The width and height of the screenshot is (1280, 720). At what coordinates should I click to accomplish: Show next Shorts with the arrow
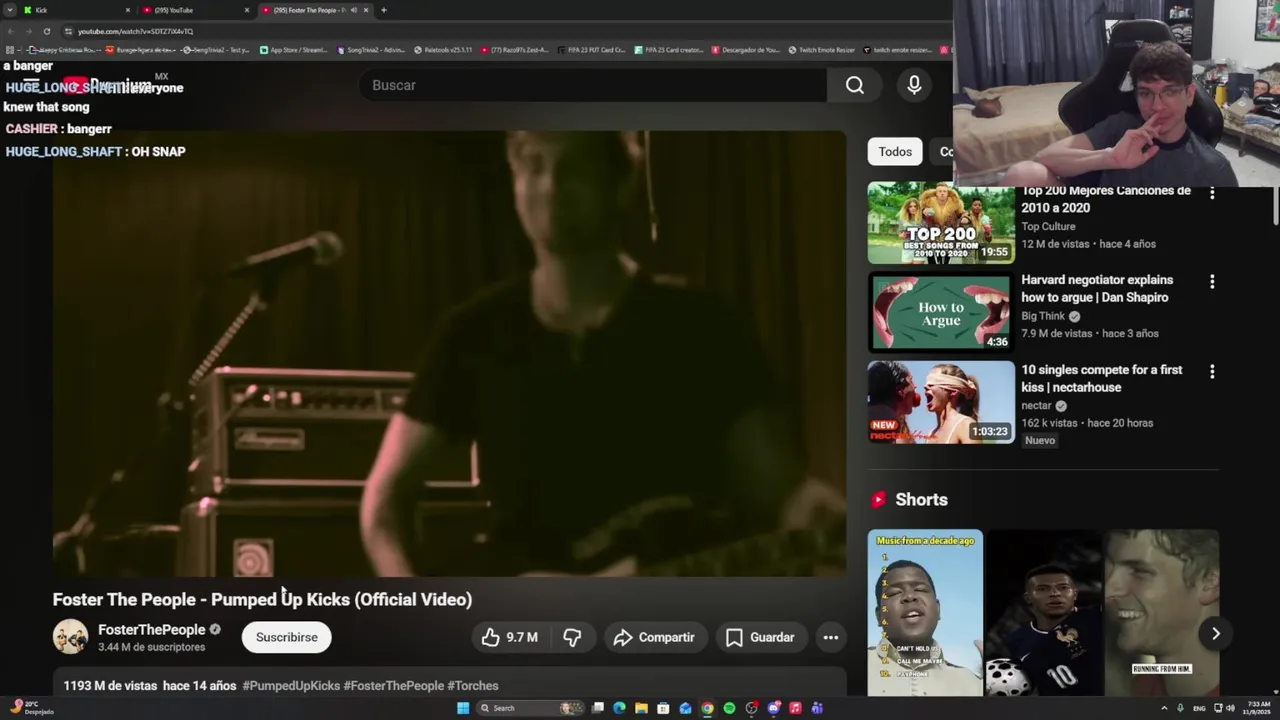tap(1215, 633)
